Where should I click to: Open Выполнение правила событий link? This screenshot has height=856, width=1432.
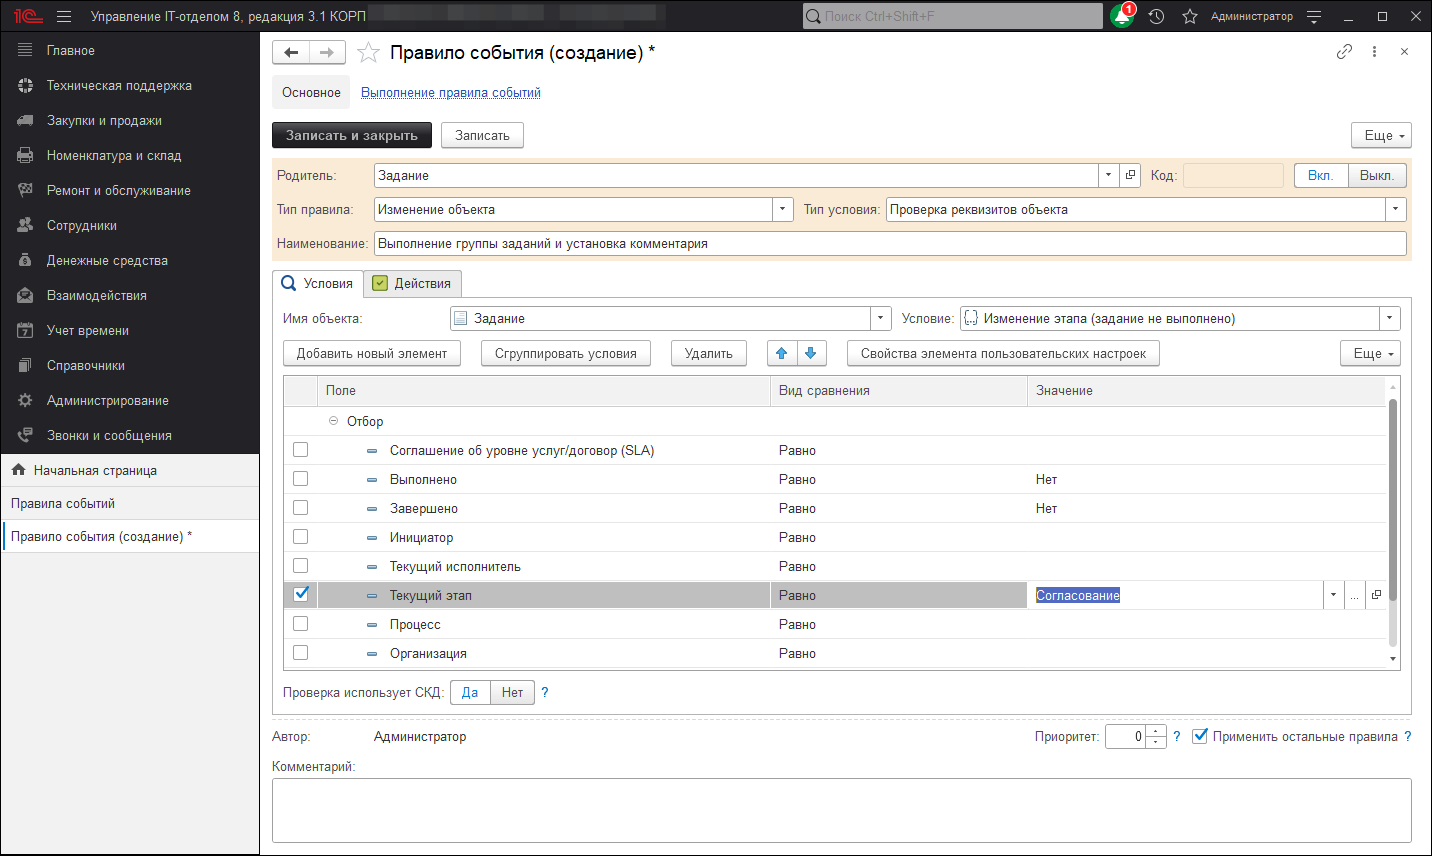coord(450,93)
